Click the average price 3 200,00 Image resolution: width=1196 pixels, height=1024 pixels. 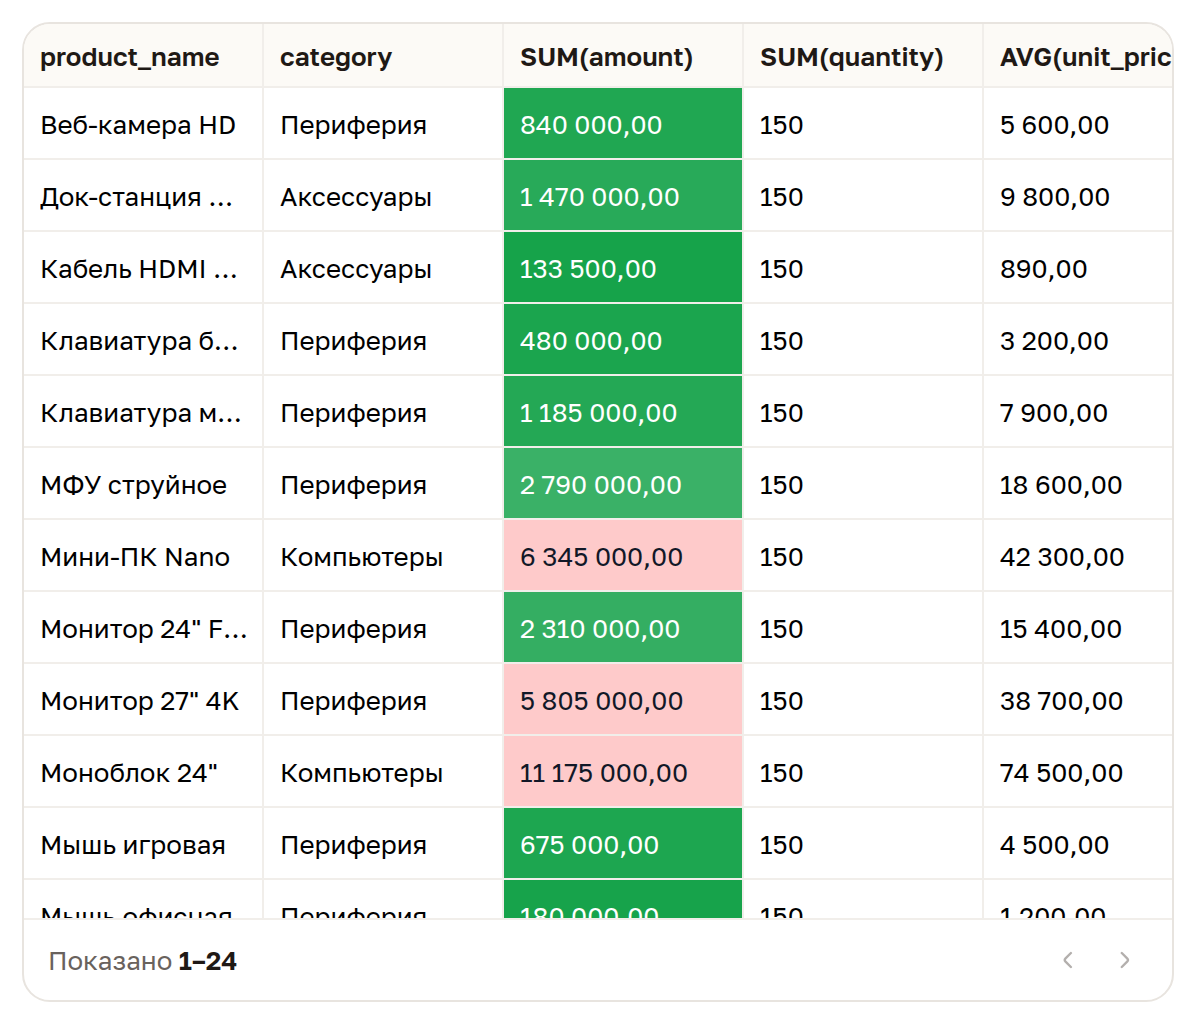pos(1077,340)
